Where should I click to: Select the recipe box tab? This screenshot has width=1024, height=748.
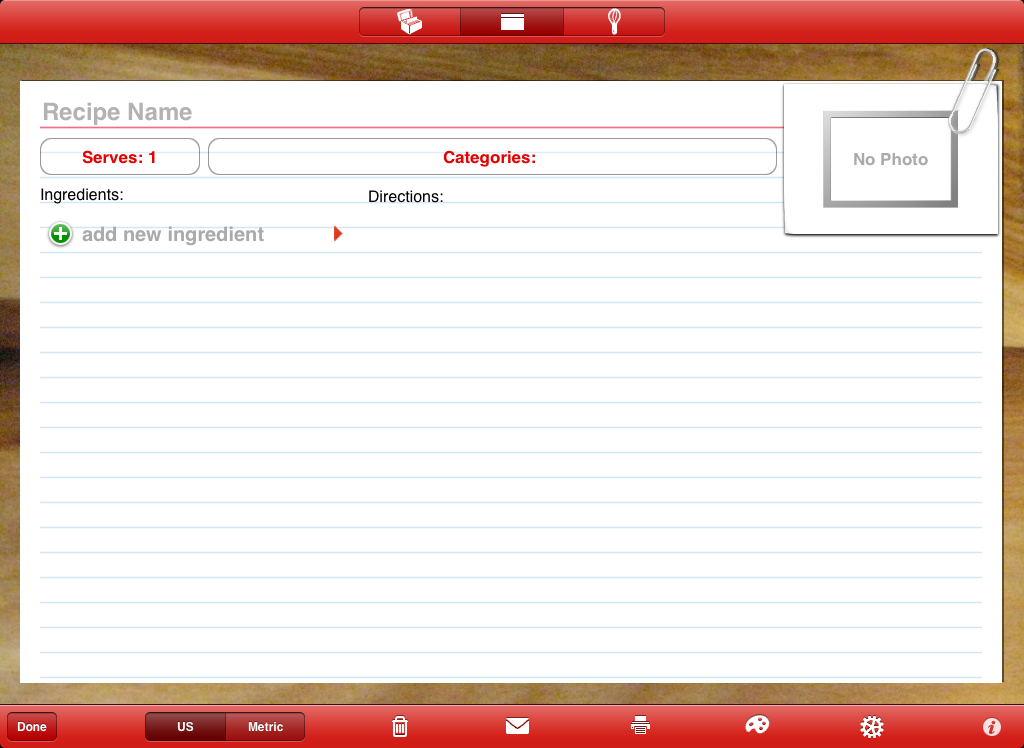coord(410,21)
